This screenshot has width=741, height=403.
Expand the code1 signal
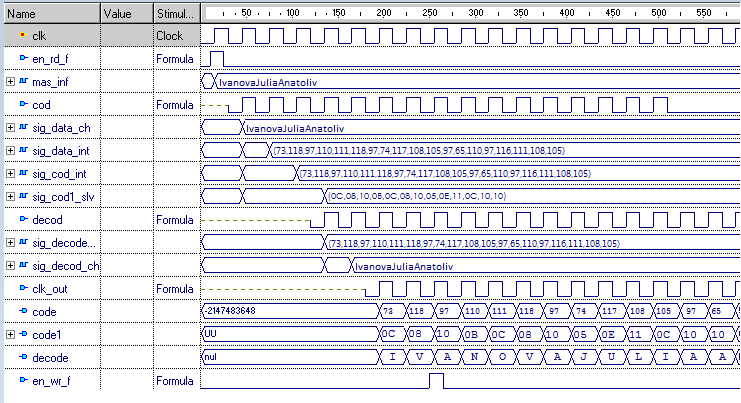pyautogui.click(x=10, y=335)
